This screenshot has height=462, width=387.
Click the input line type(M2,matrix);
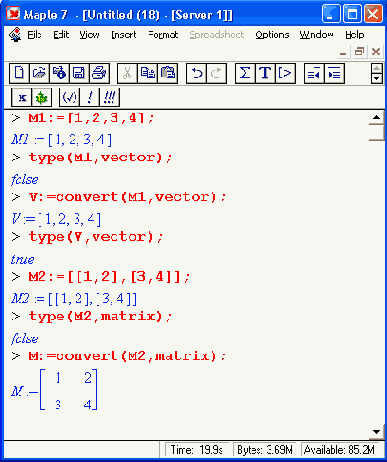click(x=100, y=316)
